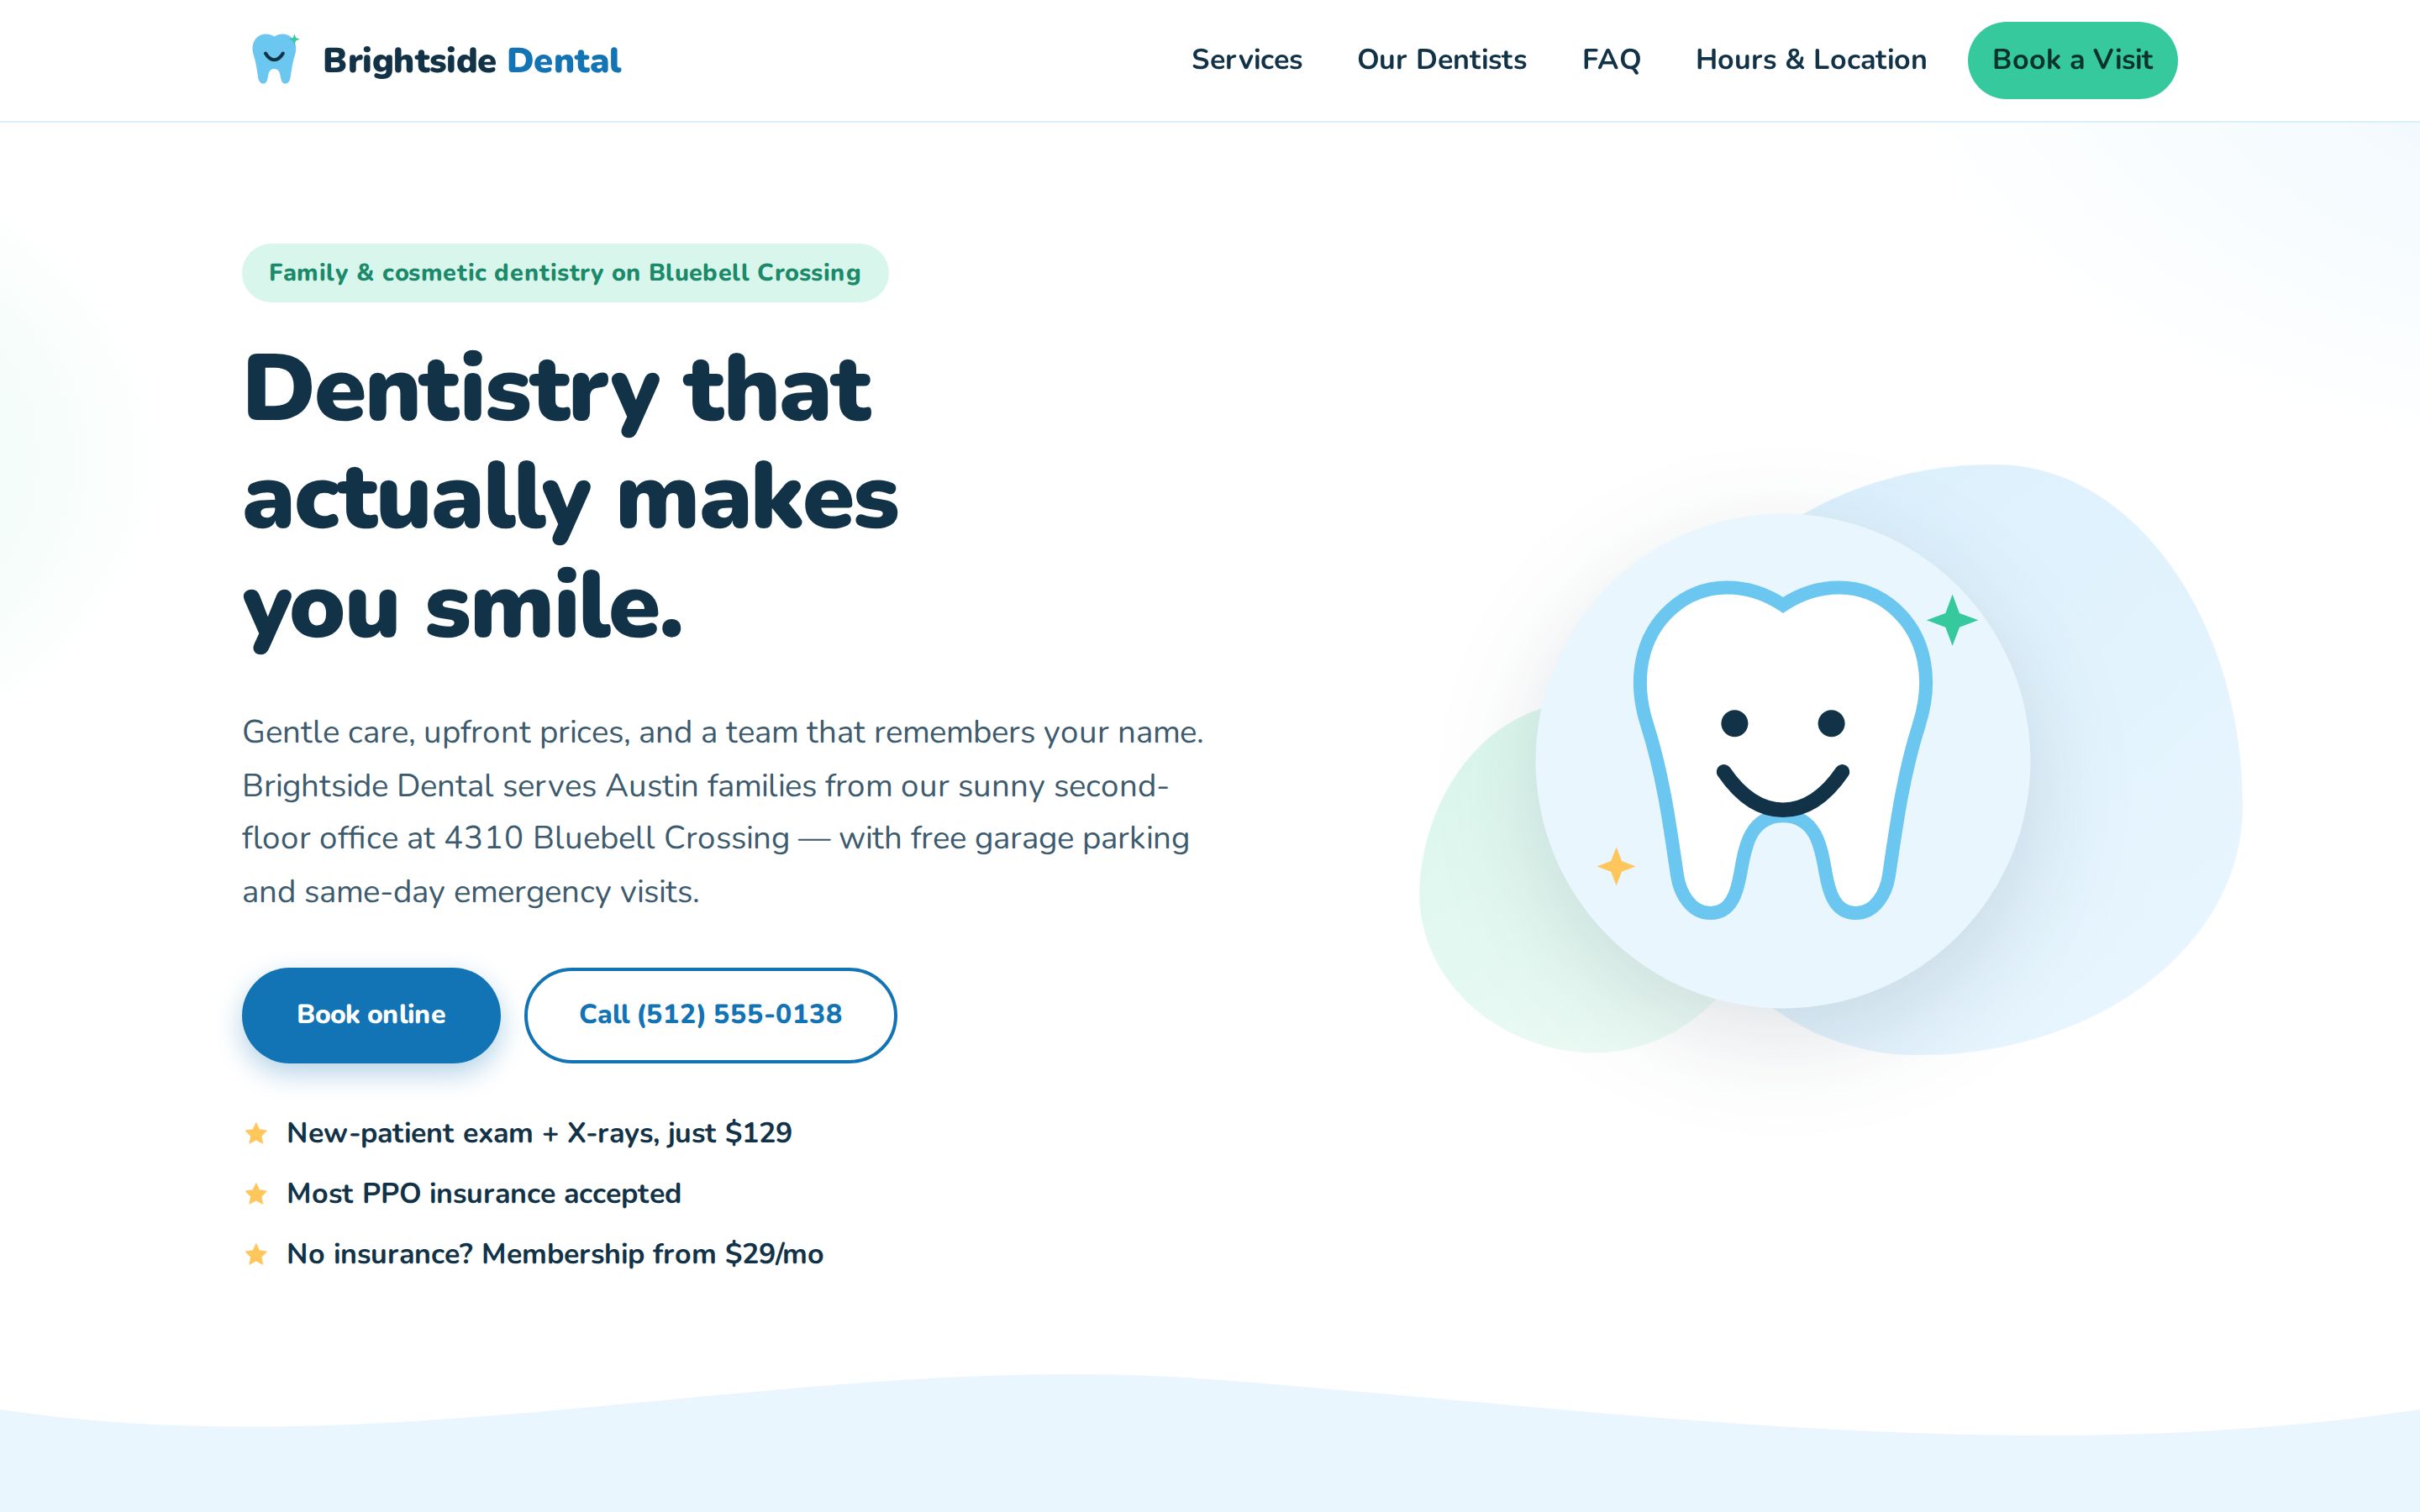Open the Services nav item
The image size is (2420, 1512).
point(1246,60)
